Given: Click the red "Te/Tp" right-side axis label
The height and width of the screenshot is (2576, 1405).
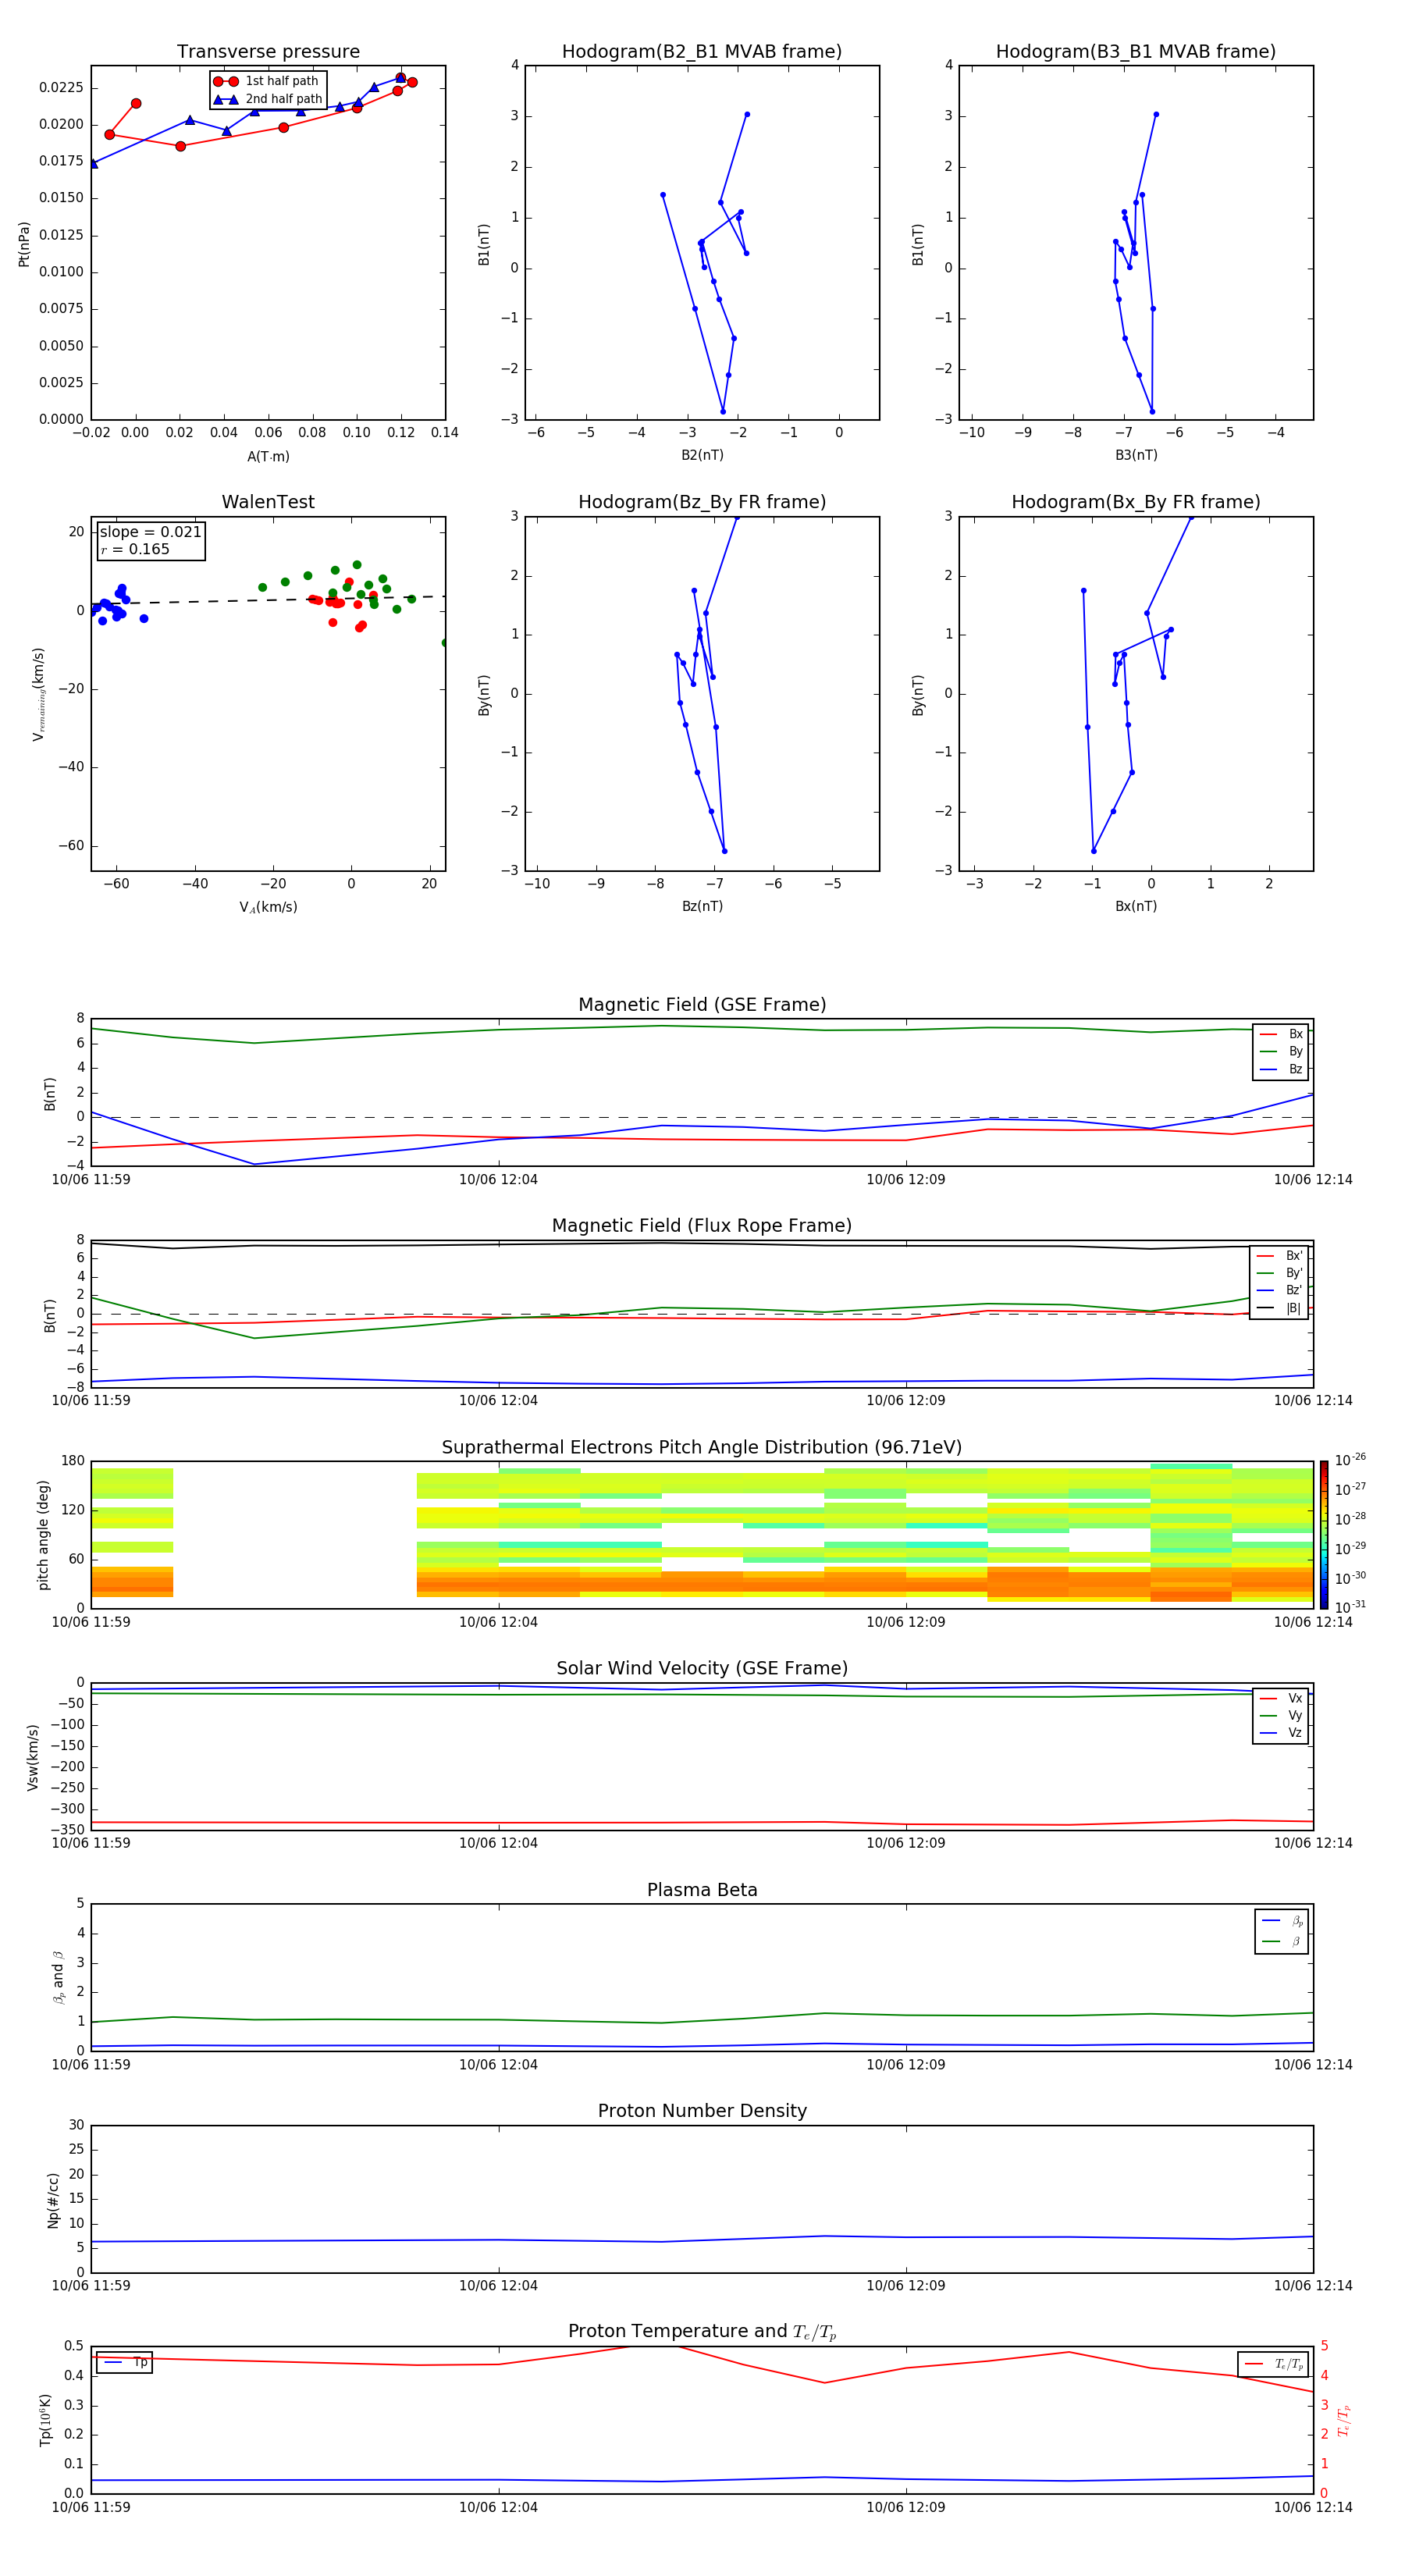Looking at the screenshot, I should click(1344, 2421).
